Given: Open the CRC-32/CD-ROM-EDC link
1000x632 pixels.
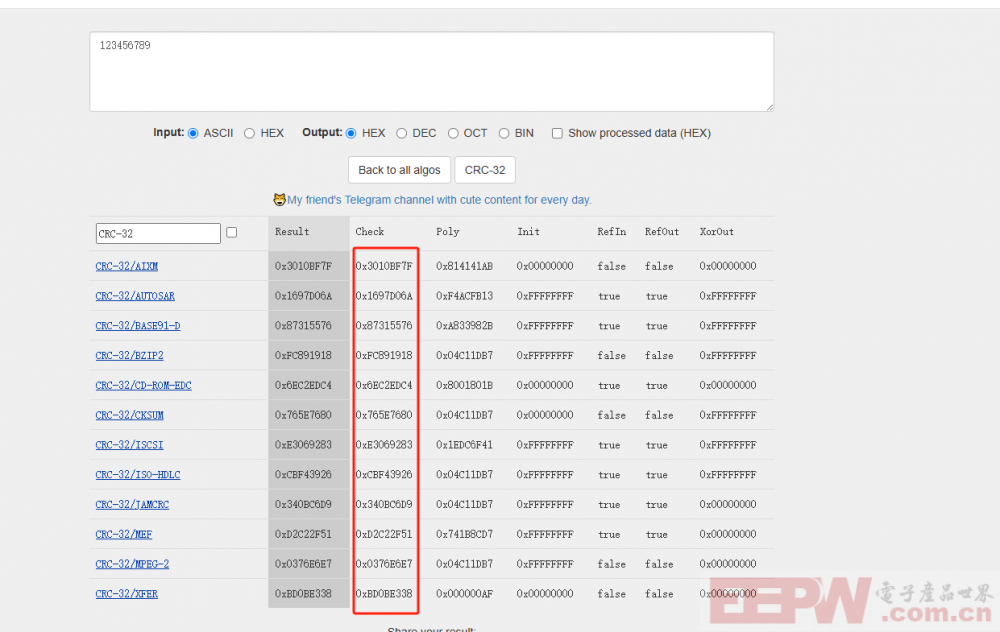Looking at the screenshot, I should coord(143,385).
